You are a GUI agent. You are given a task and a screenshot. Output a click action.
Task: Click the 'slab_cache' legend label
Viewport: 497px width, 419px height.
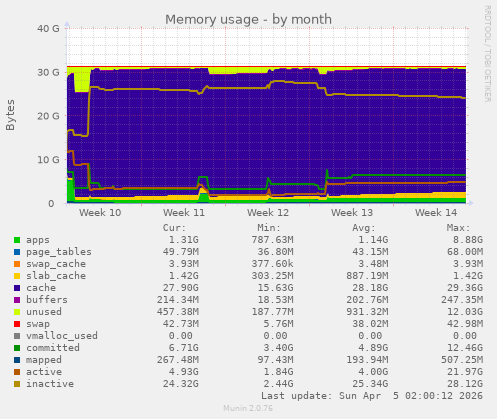coord(56,276)
